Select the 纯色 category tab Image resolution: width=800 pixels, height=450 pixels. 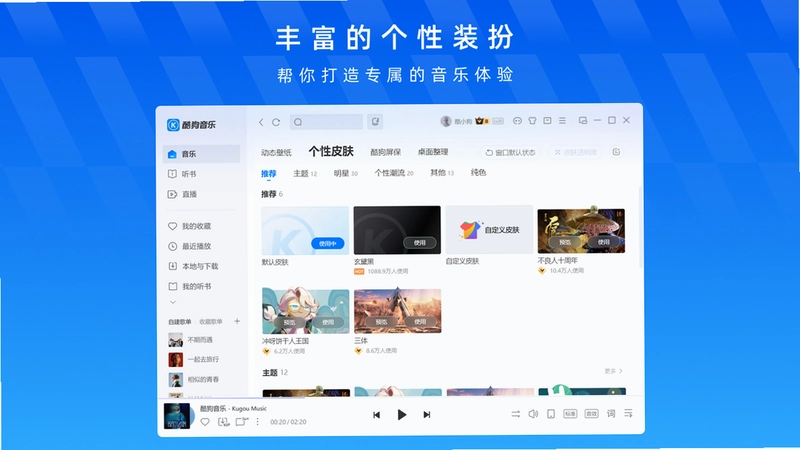[478, 172]
